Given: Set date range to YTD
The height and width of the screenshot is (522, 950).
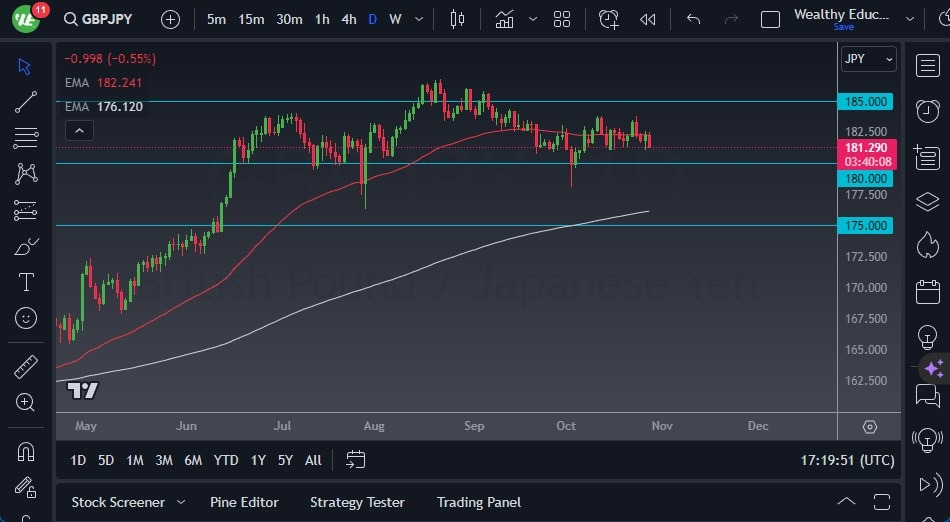Looking at the screenshot, I should (x=225, y=460).
